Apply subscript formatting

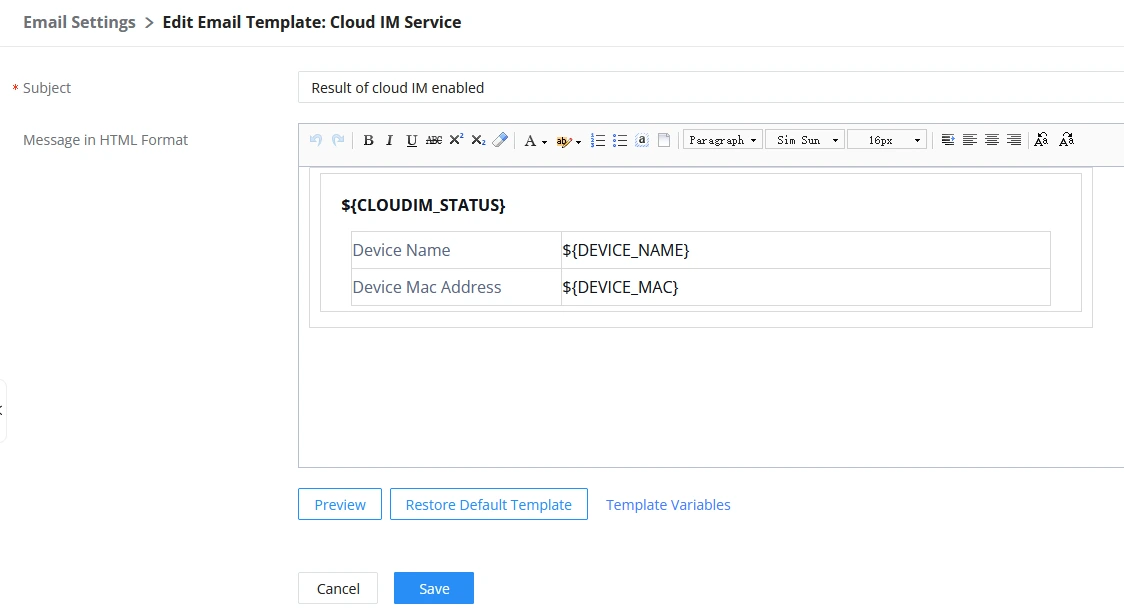(x=478, y=141)
